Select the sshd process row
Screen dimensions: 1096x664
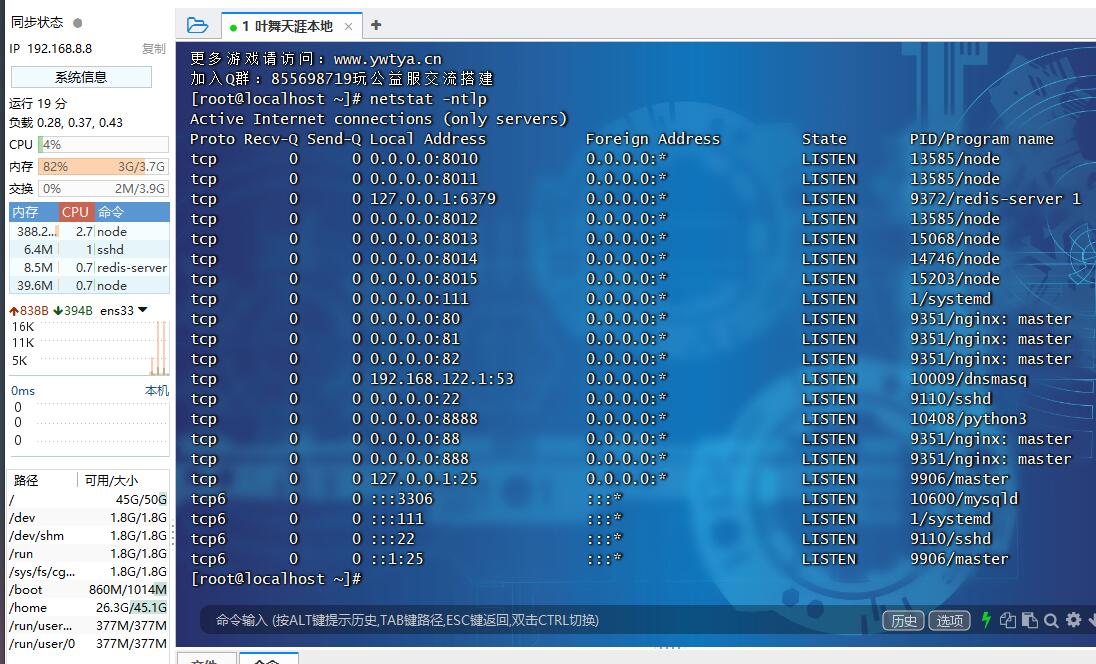(x=89, y=250)
